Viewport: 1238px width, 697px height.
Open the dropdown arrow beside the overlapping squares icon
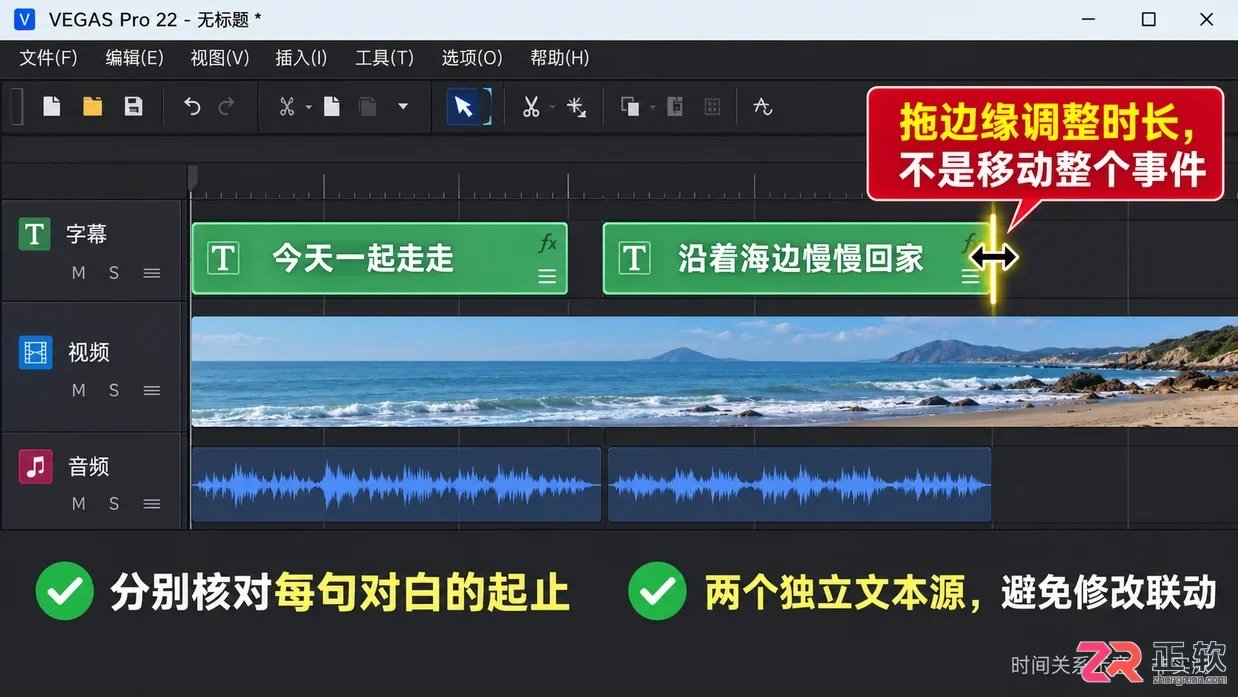(x=652, y=107)
